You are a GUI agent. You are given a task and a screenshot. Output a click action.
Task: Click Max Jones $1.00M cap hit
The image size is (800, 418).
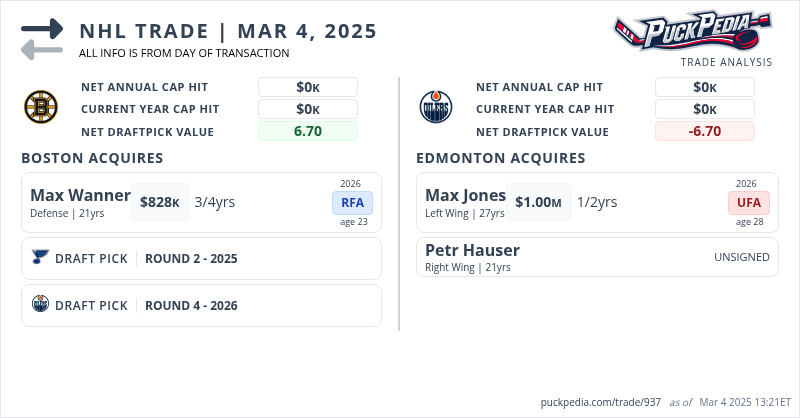click(x=538, y=202)
